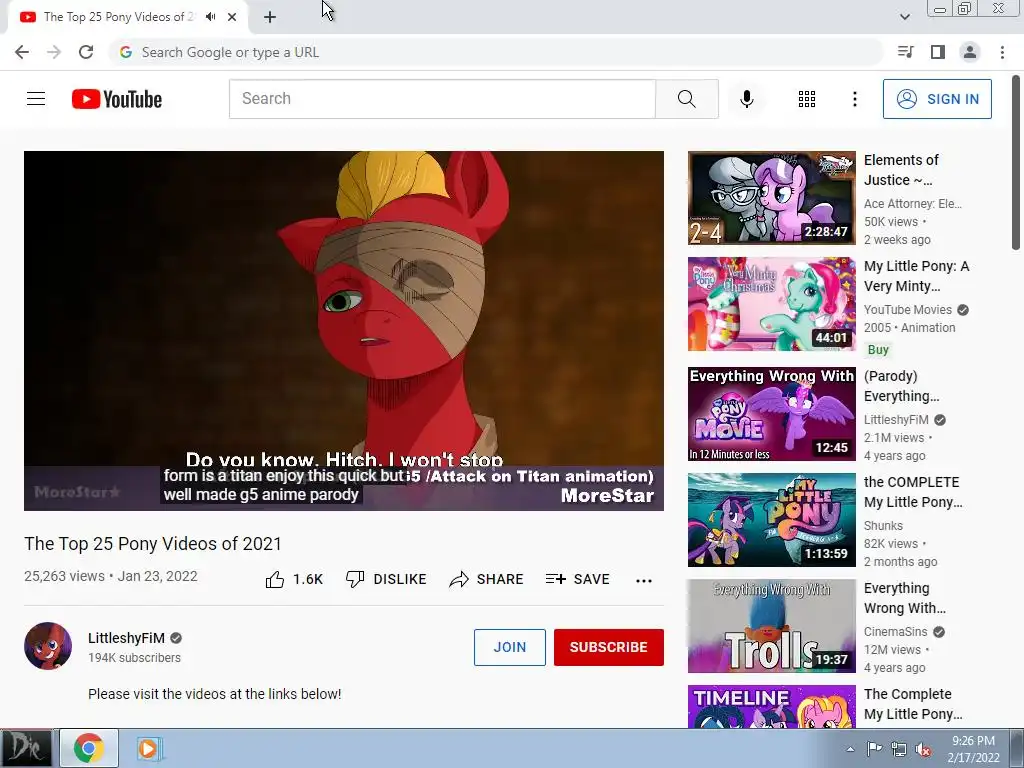The image size is (1024, 768).
Task: Click the 1.6K like count
Action: coord(308,579)
